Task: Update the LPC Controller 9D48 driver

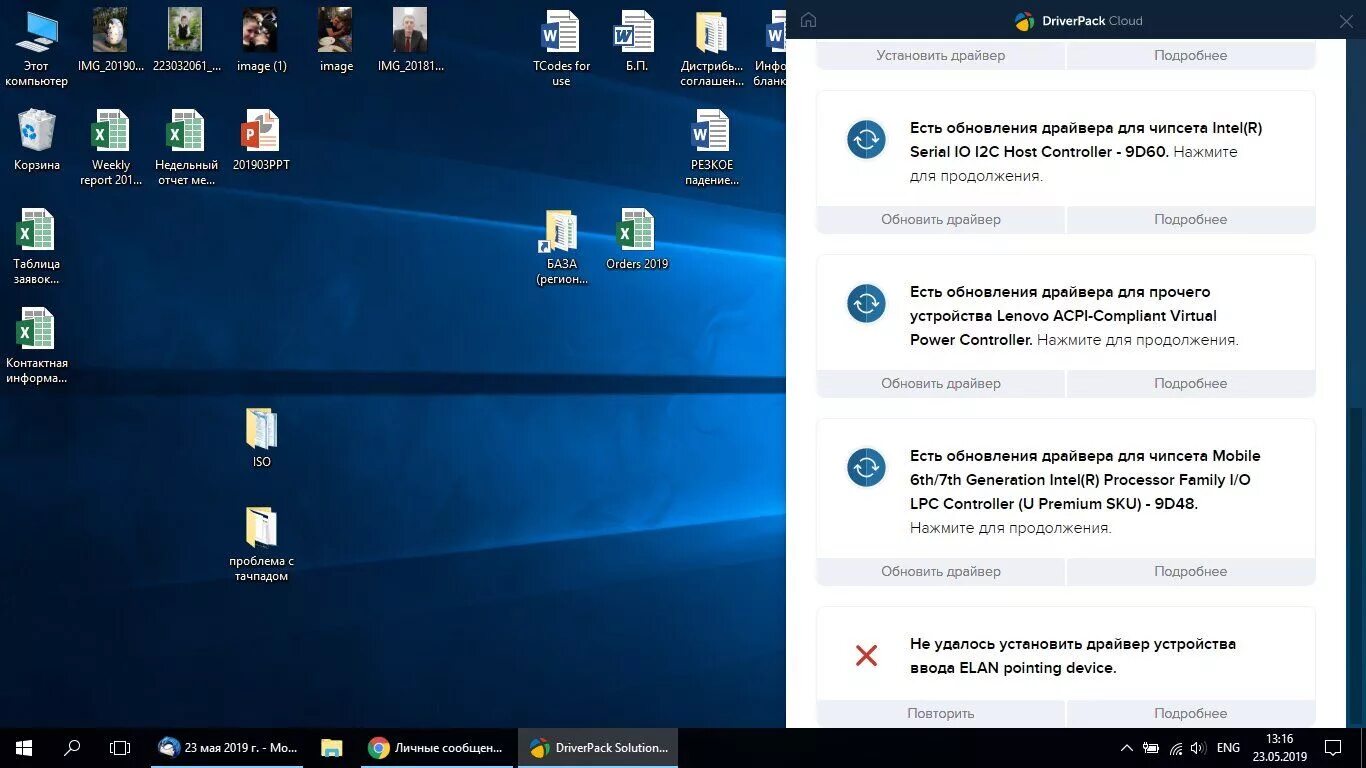Action: 941,571
